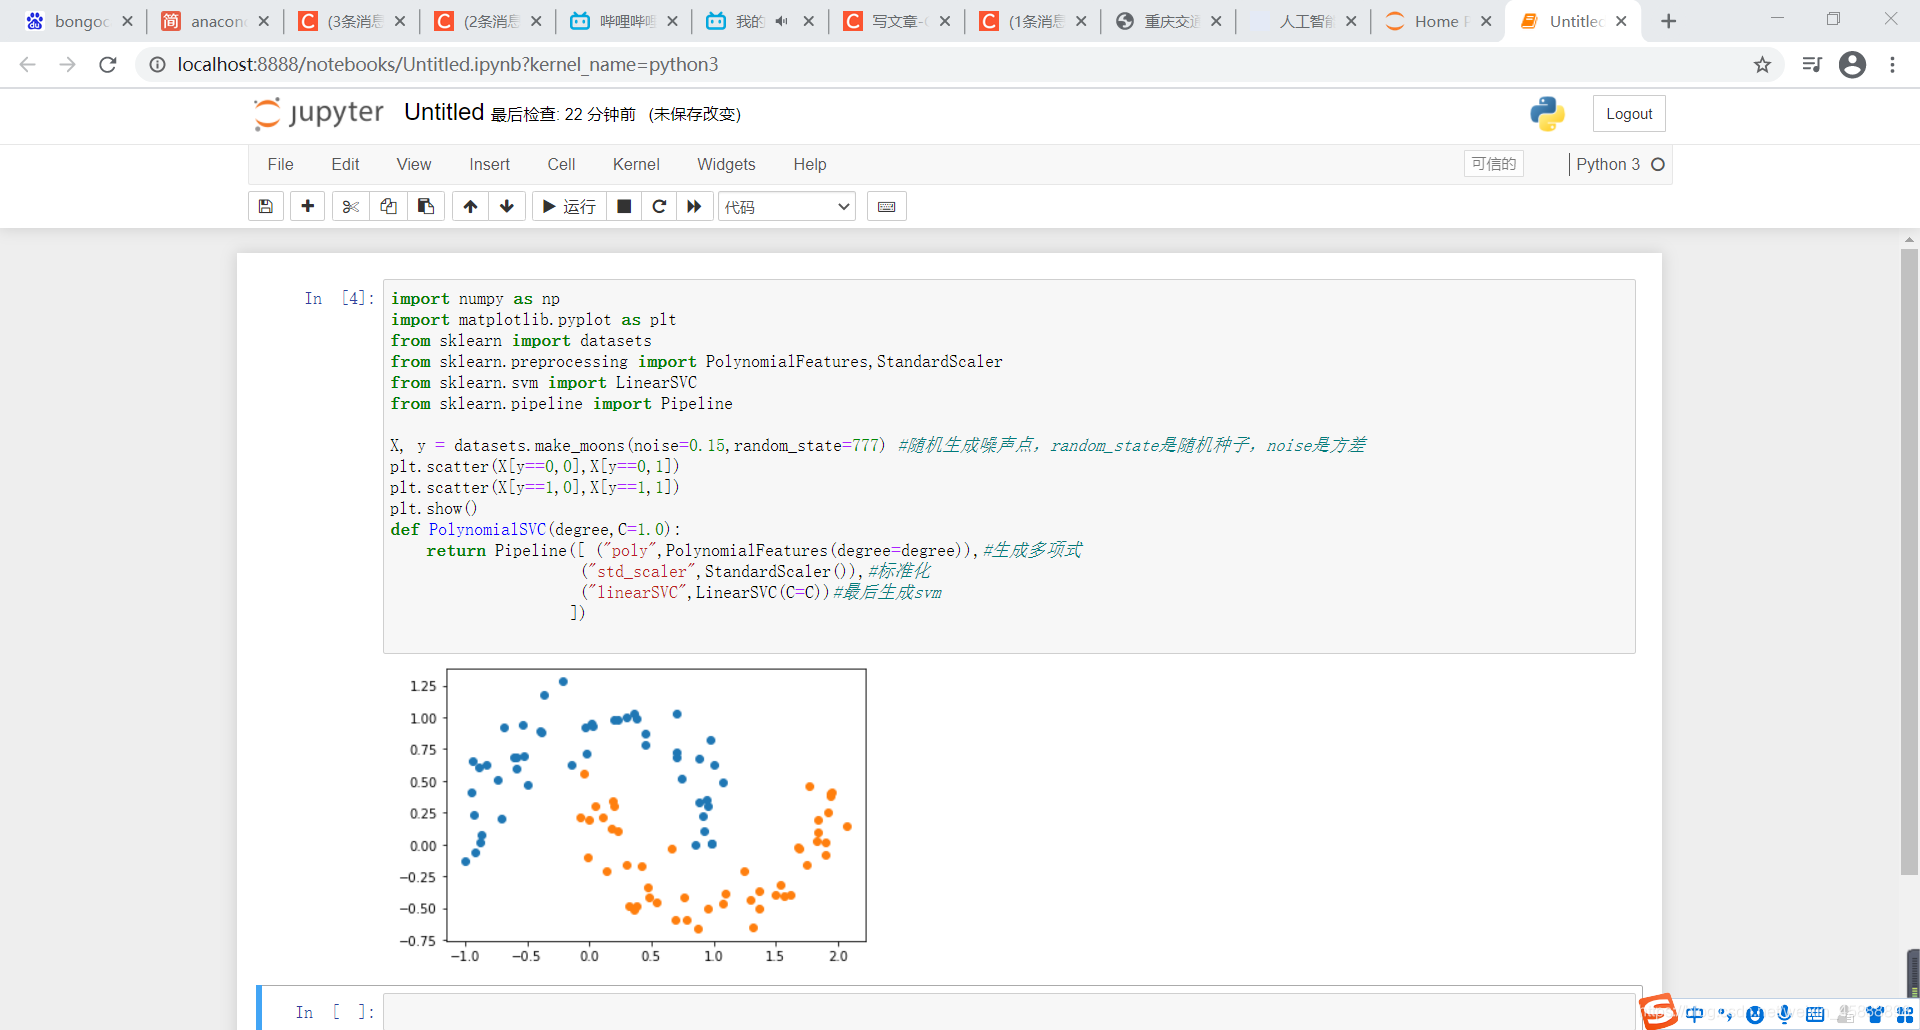Image resolution: width=1920 pixels, height=1030 pixels.
Task: Open the Insert menu
Action: (489, 164)
